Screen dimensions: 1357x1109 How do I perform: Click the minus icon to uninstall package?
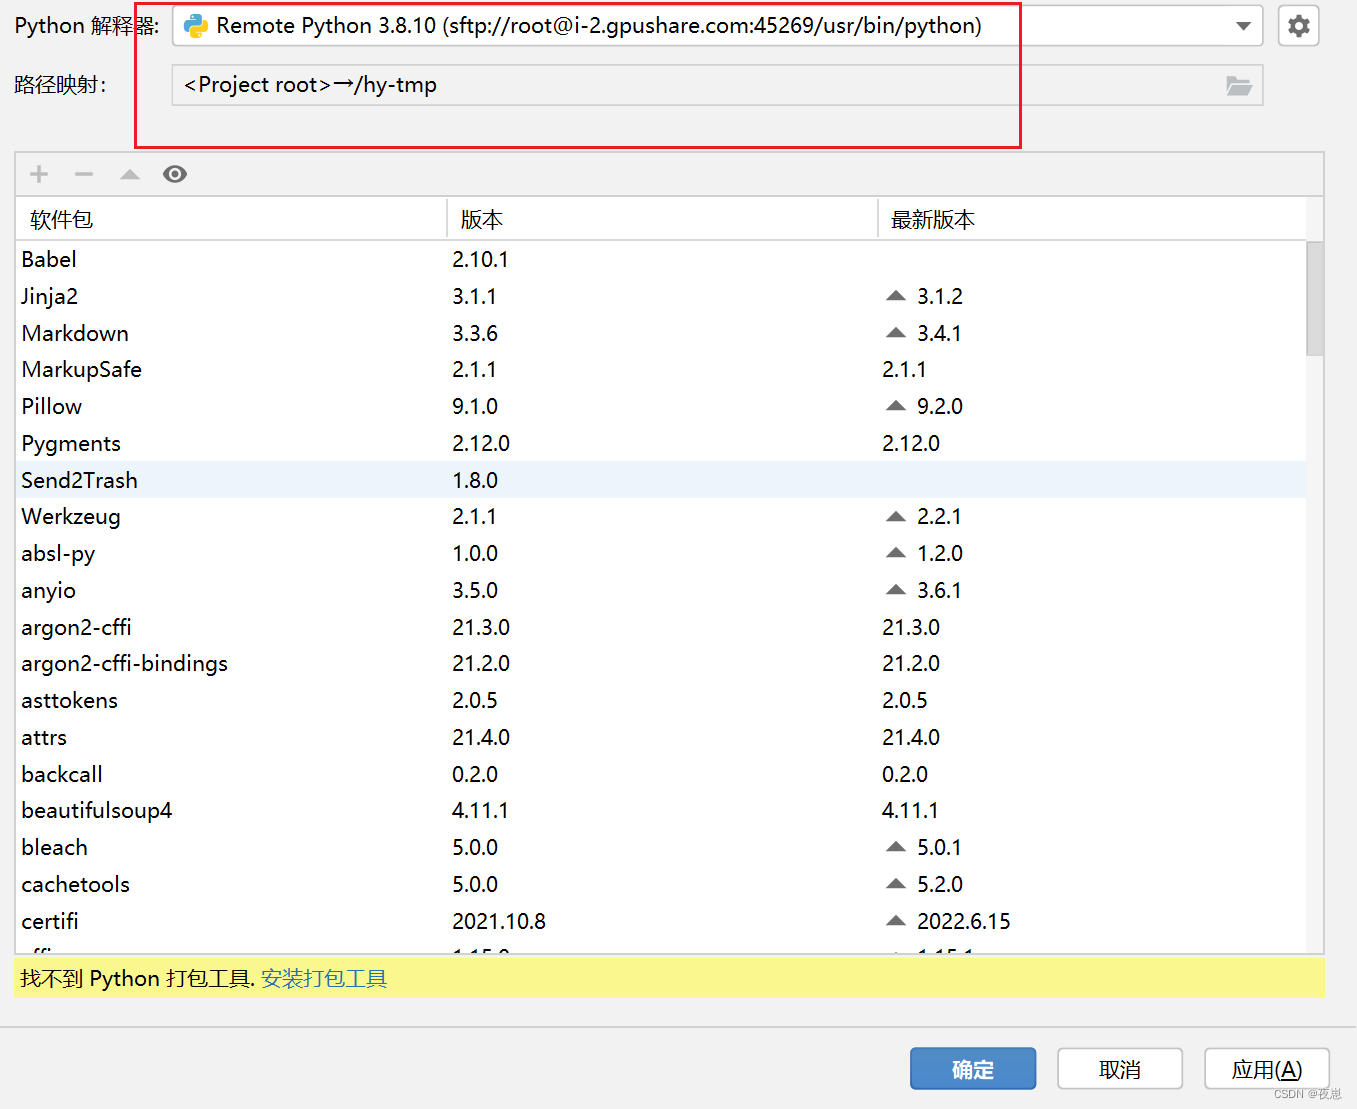click(84, 174)
